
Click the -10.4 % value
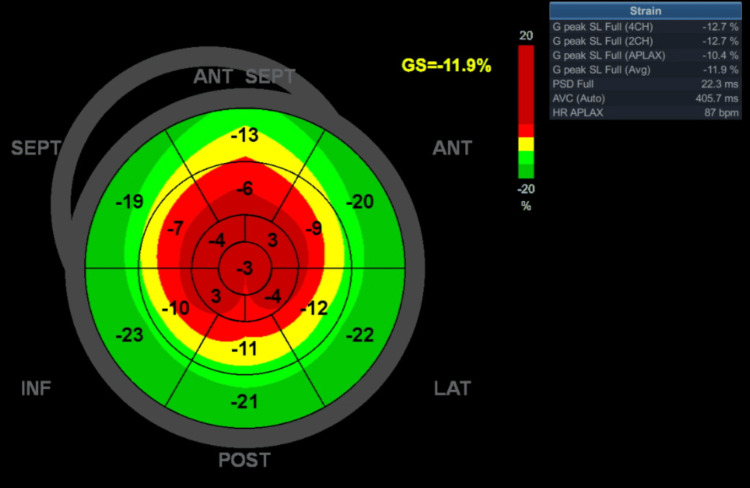click(x=720, y=55)
